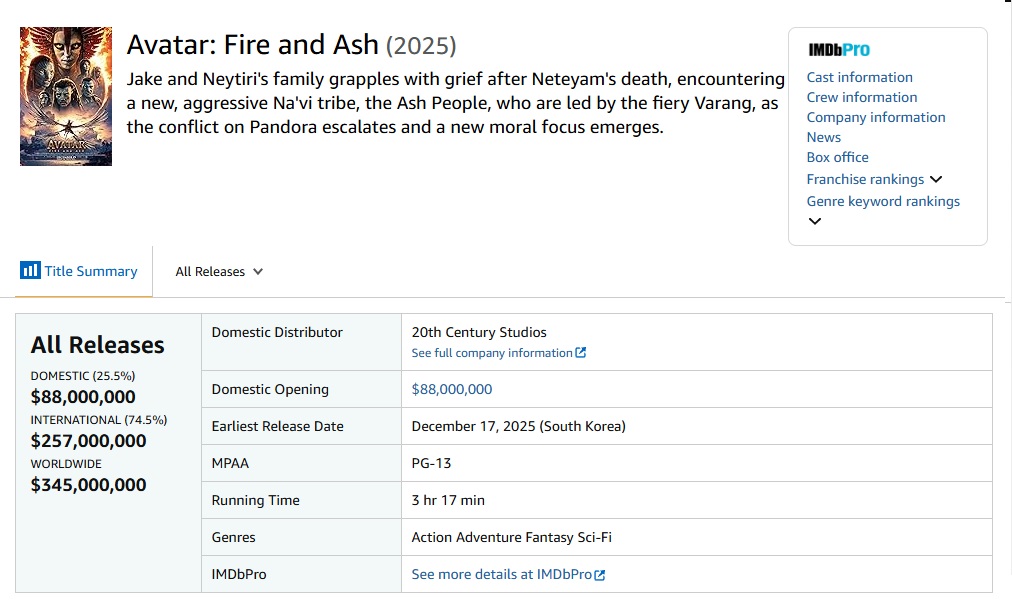1012x607 pixels.
Task: Open the News link
Action: click(x=823, y=137)
